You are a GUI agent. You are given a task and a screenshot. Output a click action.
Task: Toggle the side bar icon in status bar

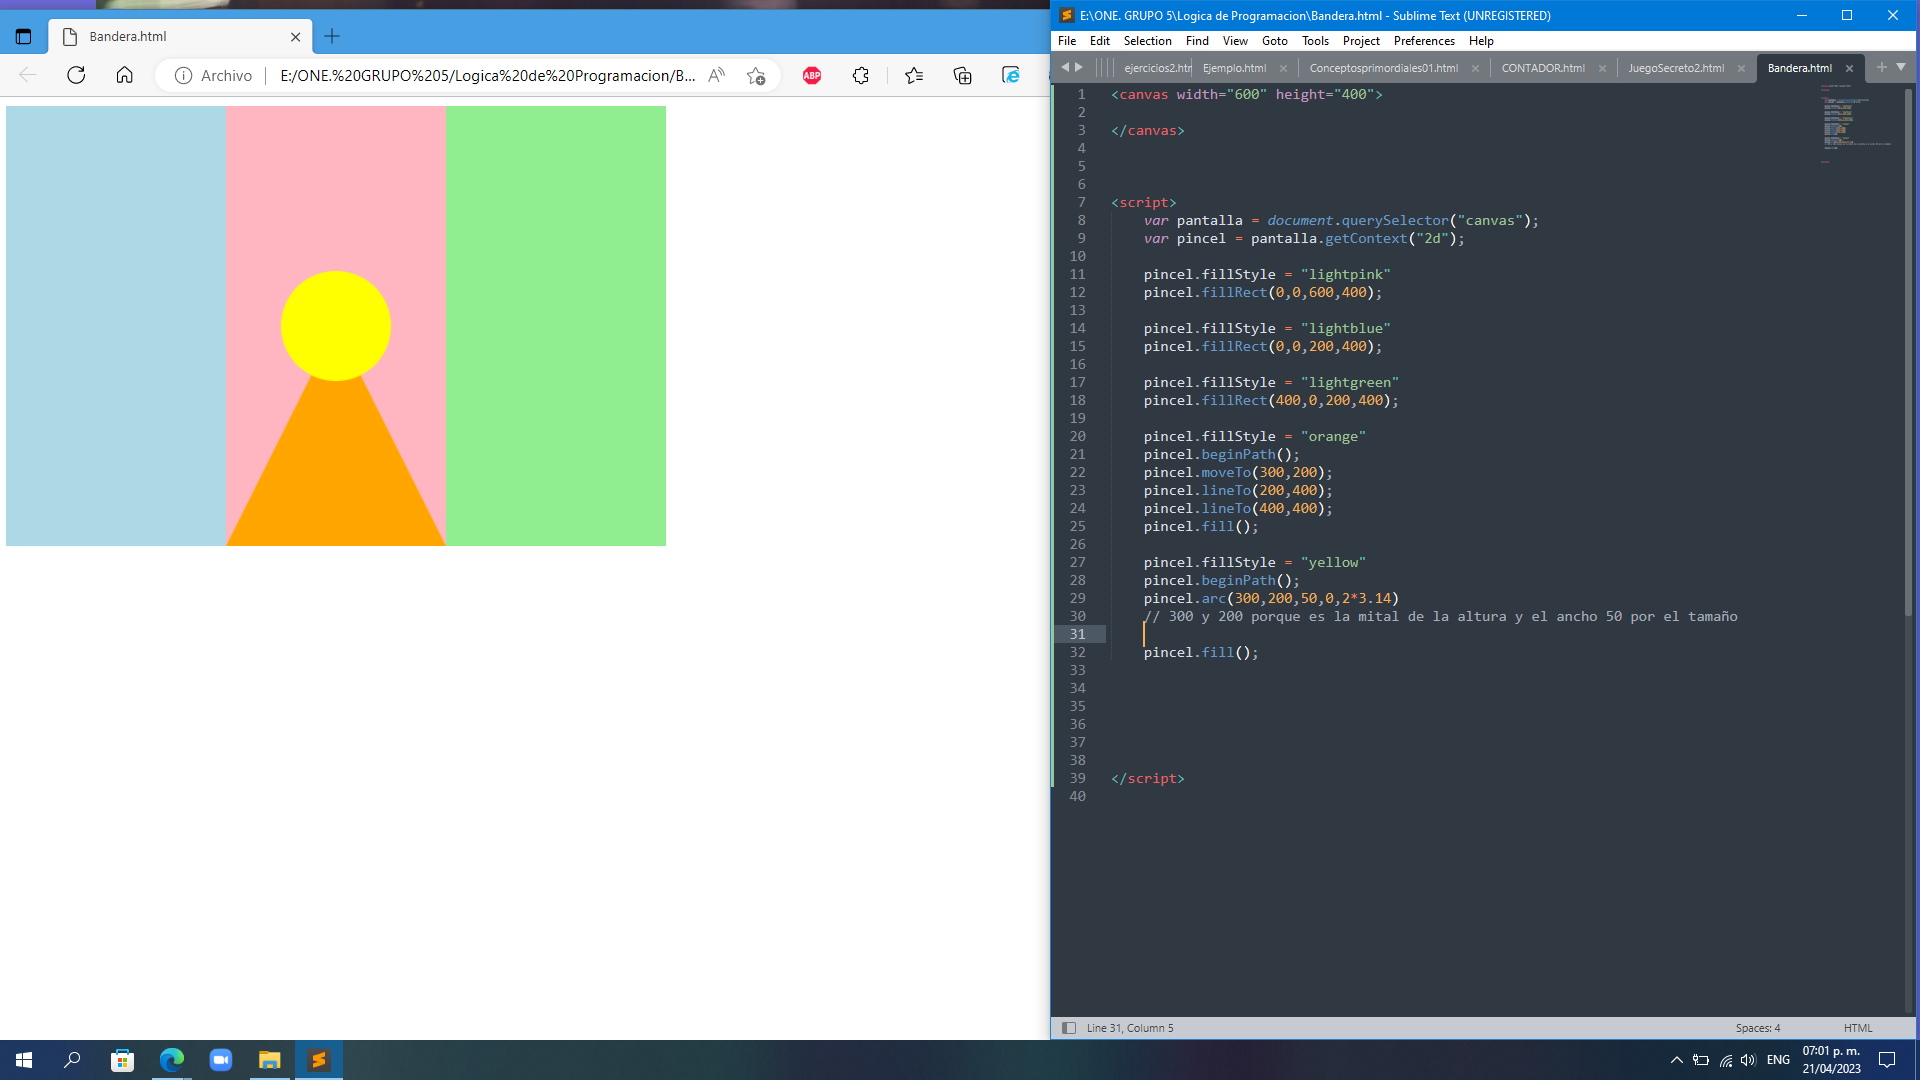tap(1068, 1028)
